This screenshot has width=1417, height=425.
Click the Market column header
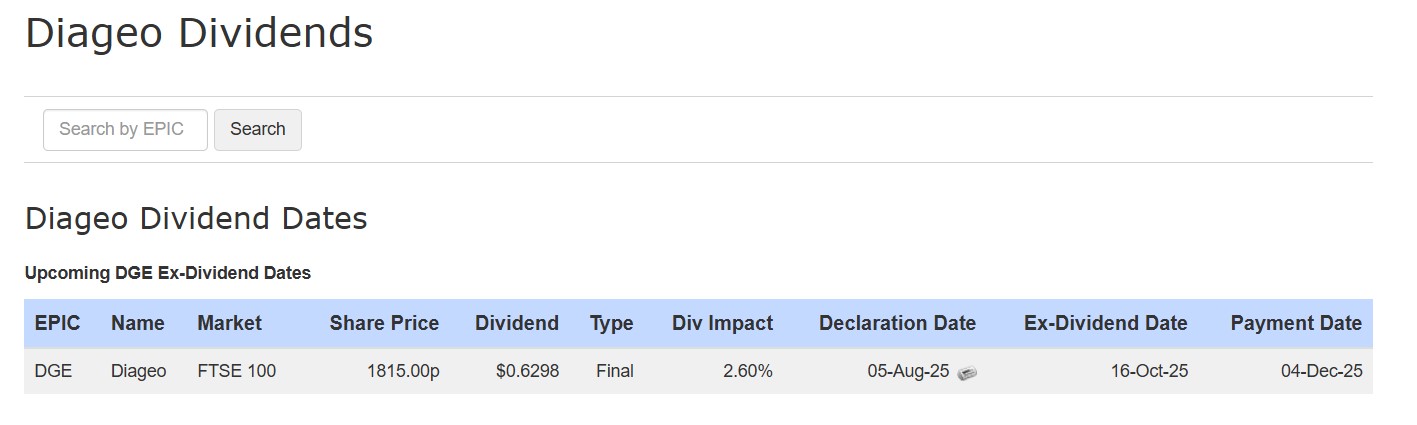pos(229,323)
